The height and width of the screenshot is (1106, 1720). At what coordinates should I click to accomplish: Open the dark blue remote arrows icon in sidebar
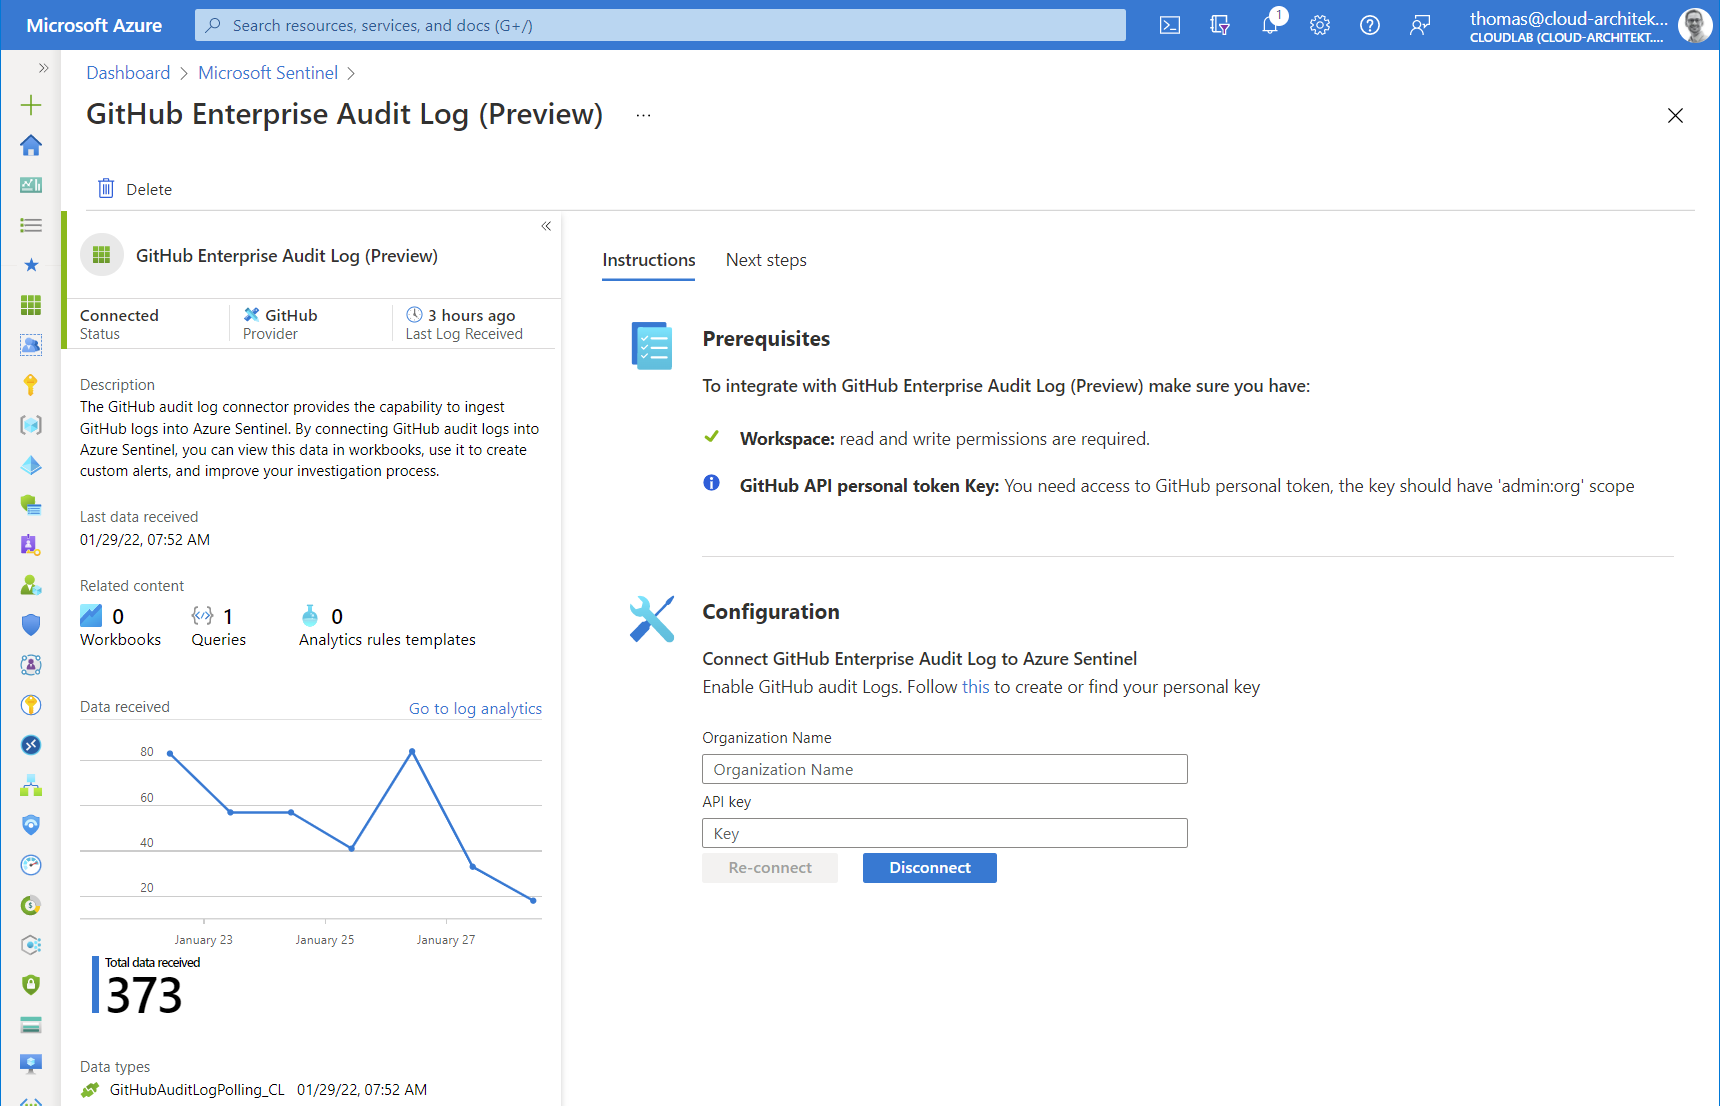[x=31, y=745]
